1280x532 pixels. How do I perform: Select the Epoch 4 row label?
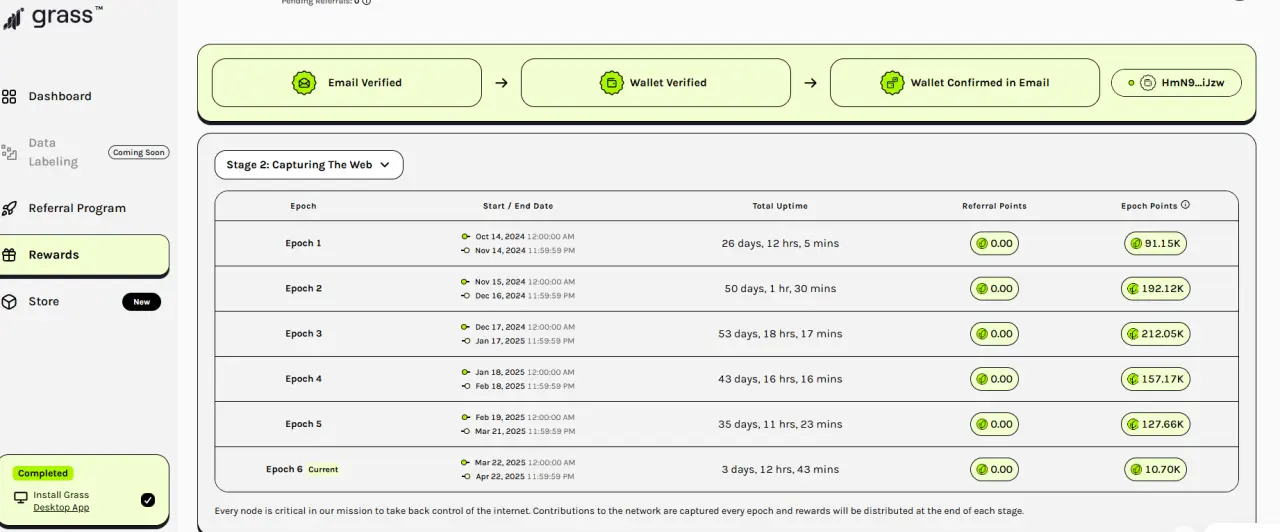coord(303,379)
